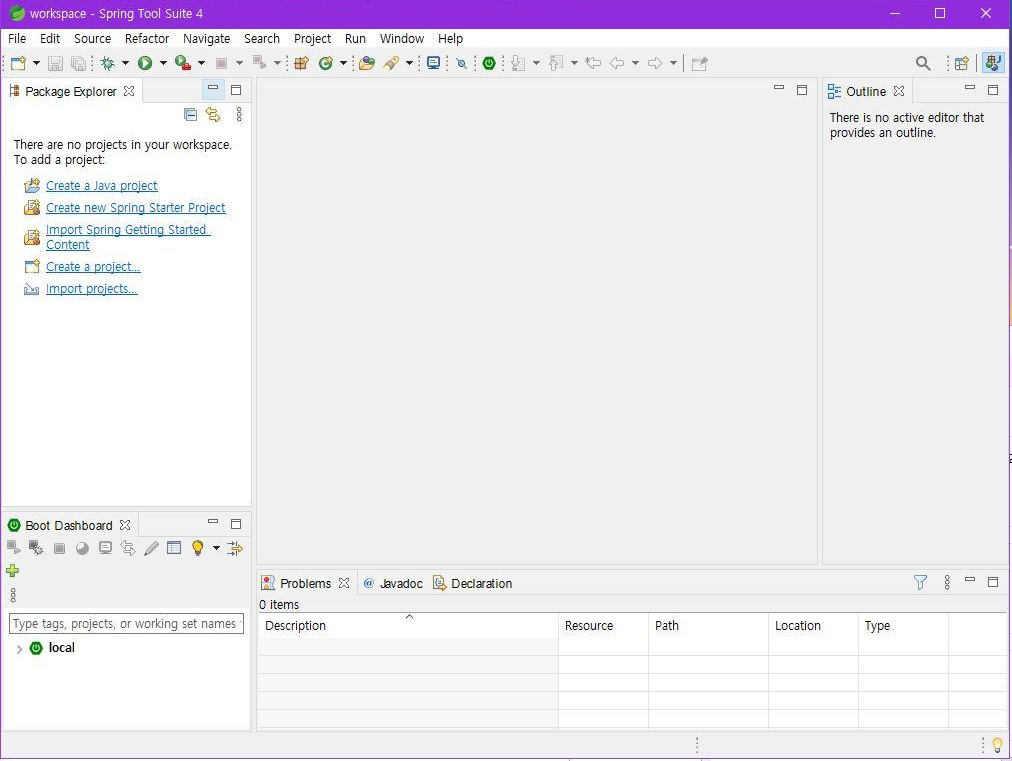Click the Boot Dashboard tag filter field

tap(126, 624)
